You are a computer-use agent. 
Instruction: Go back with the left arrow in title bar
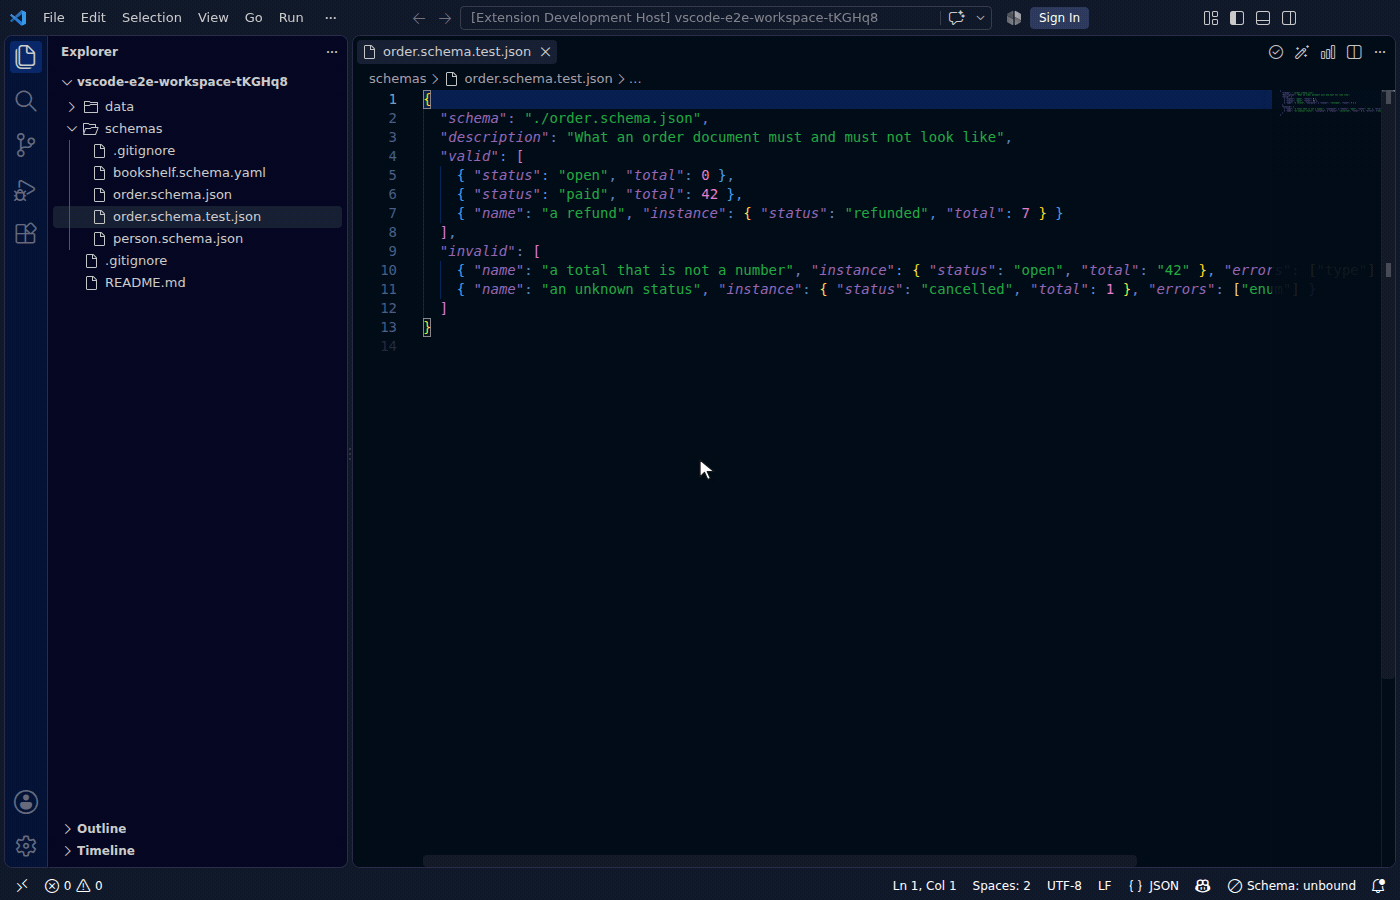(419, 18)
